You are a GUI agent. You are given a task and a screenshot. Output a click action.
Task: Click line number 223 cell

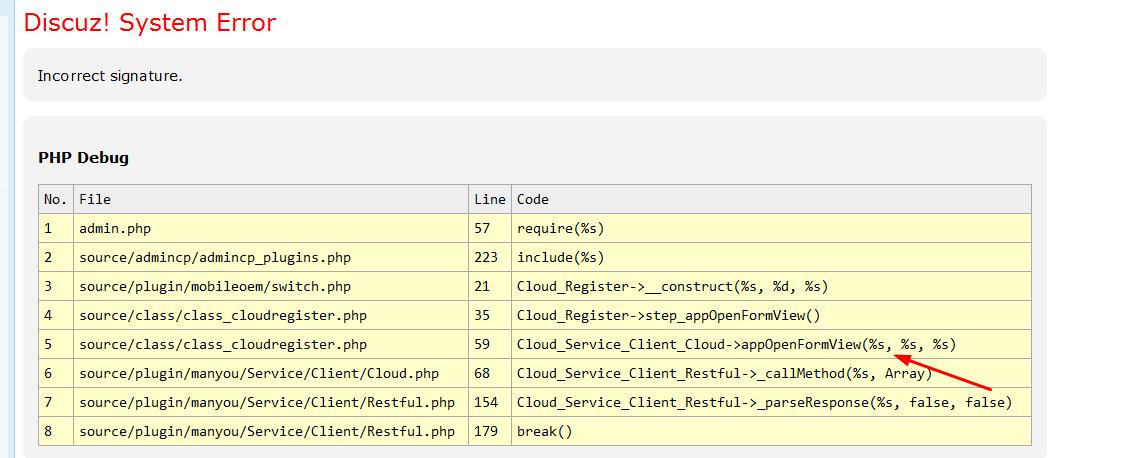pos(490,257)
